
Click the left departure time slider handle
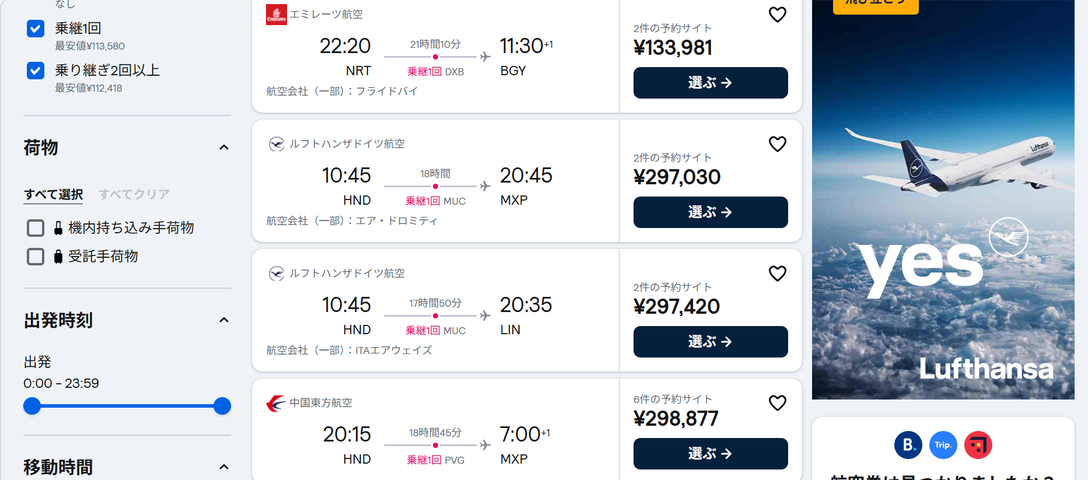(x=32, y=406)
